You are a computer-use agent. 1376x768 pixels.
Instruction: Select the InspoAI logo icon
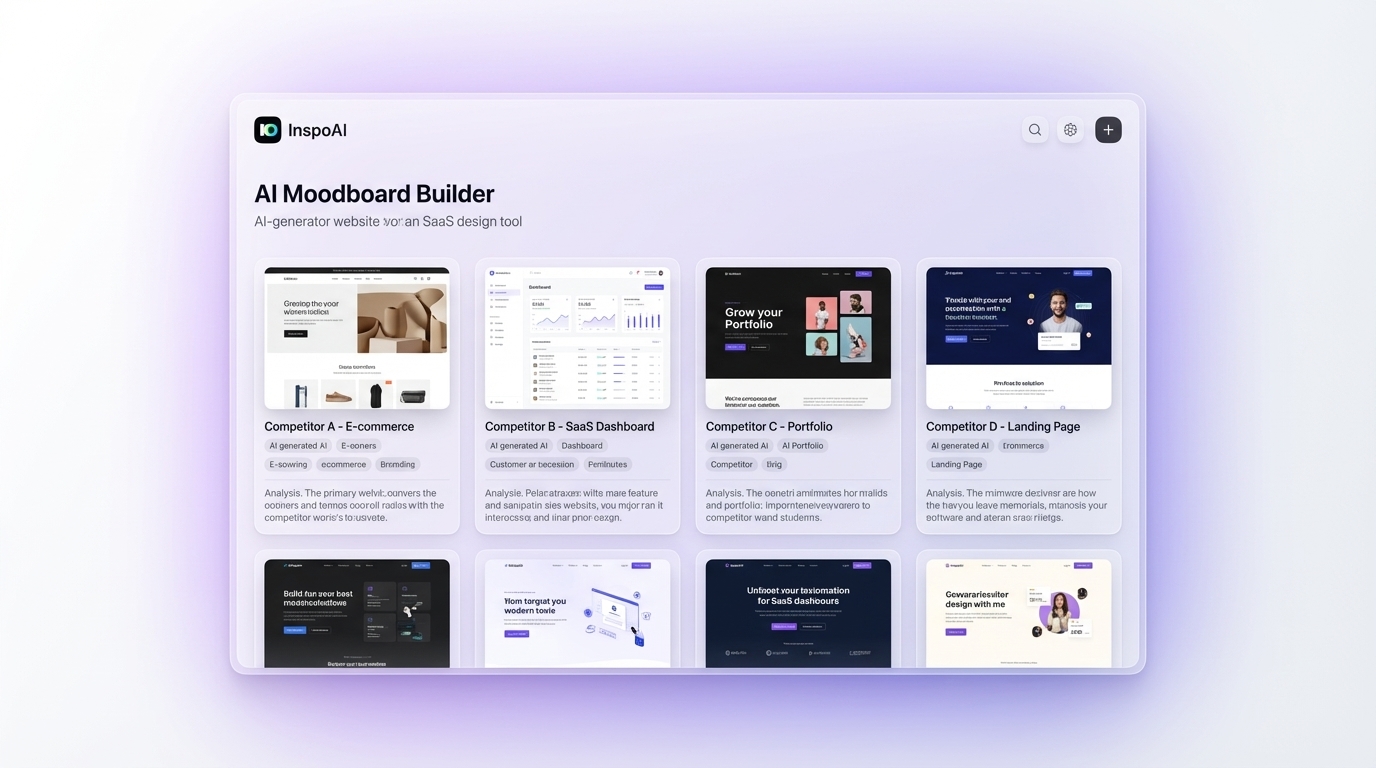click(x=267, y=129)
